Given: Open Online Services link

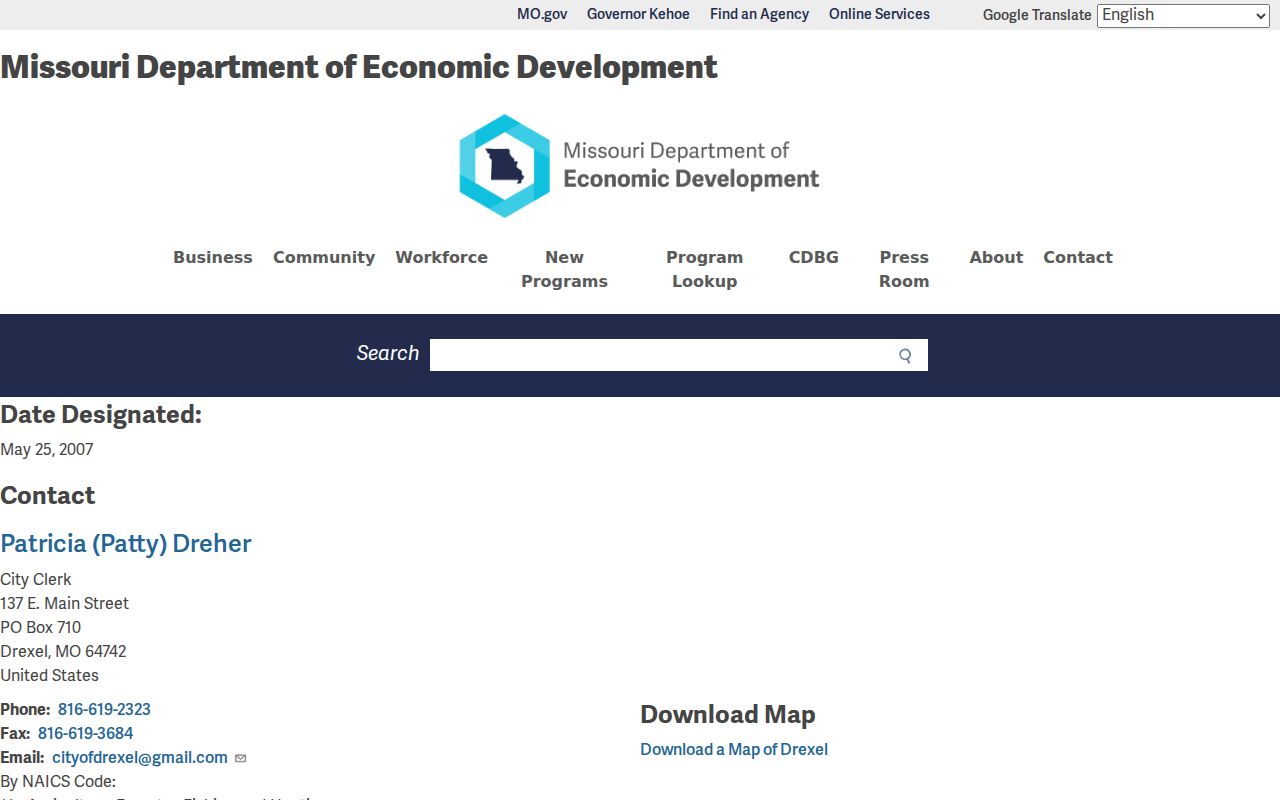Looking at the screenshot, I should click(879, 14).
